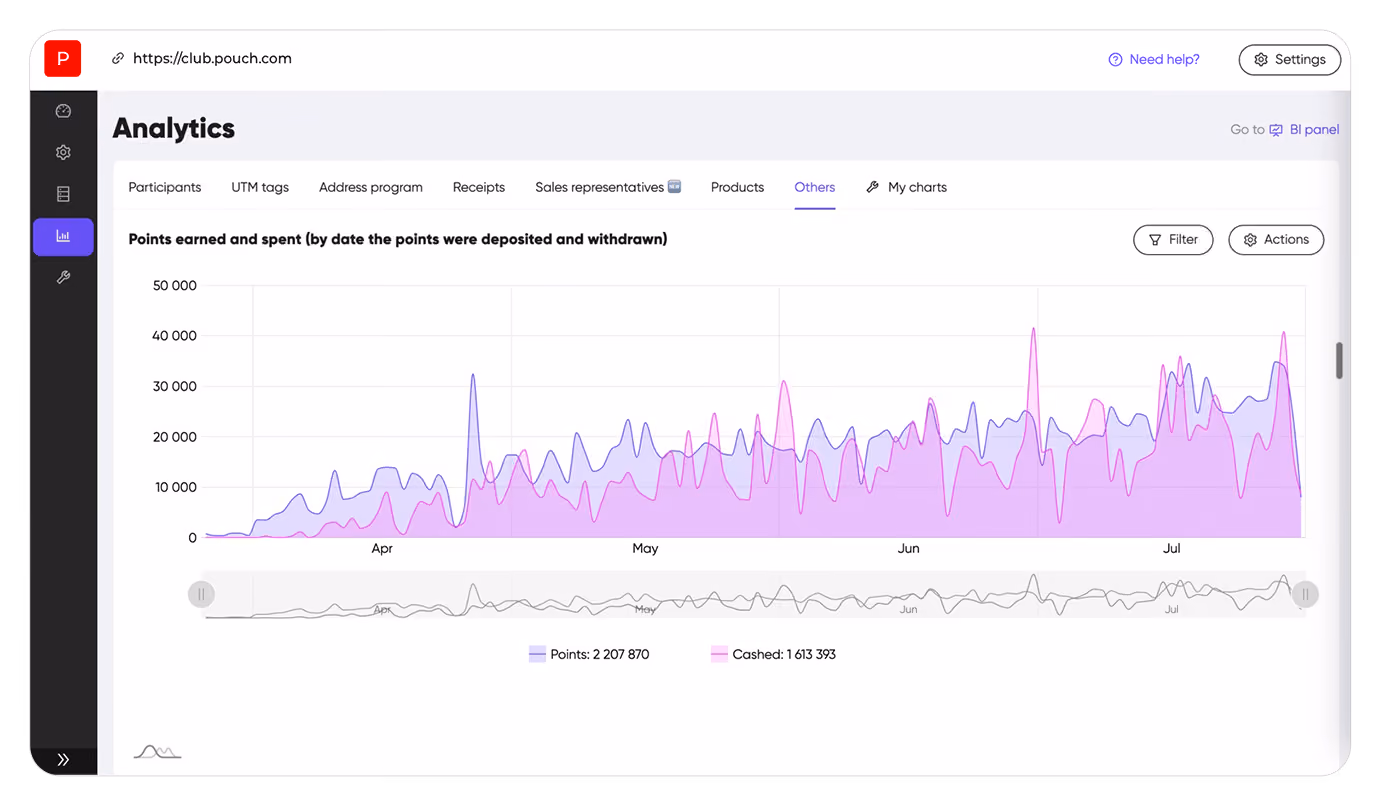Switch to the UTM tags tab
This screenshot has height=810, width=1380.
pos(260,187)
